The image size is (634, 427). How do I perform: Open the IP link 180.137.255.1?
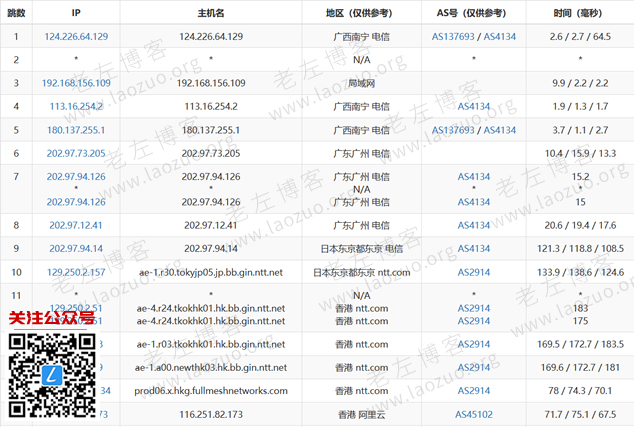pos(76,130)
